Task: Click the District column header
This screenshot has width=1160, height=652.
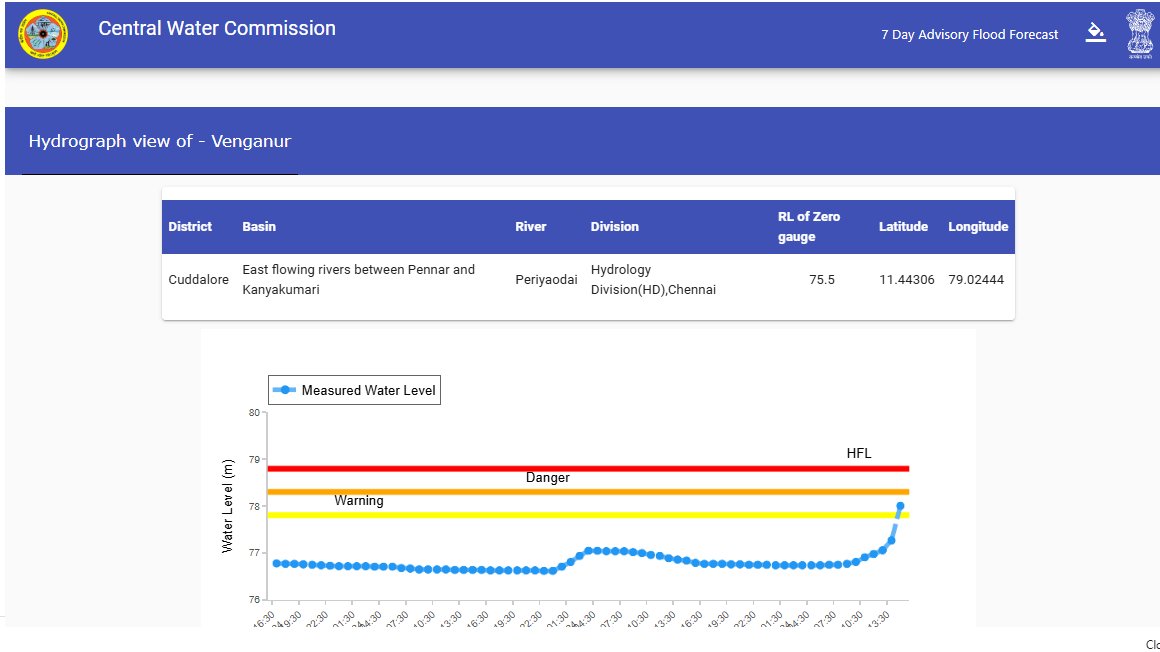Action: pos(190,226)
